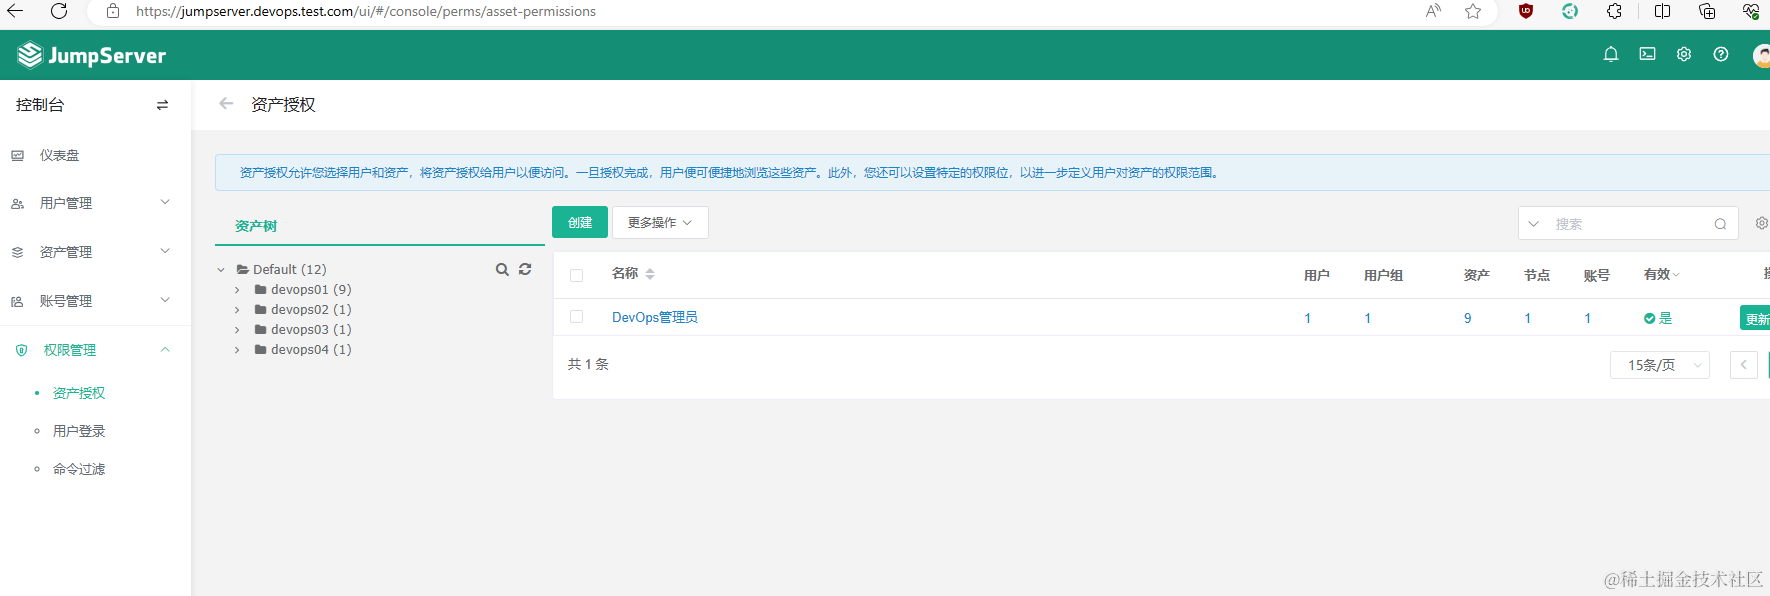Go back using the arrow beside 资产授权
The height and width of the screenshot is (596, 1770).
(227, 103)
